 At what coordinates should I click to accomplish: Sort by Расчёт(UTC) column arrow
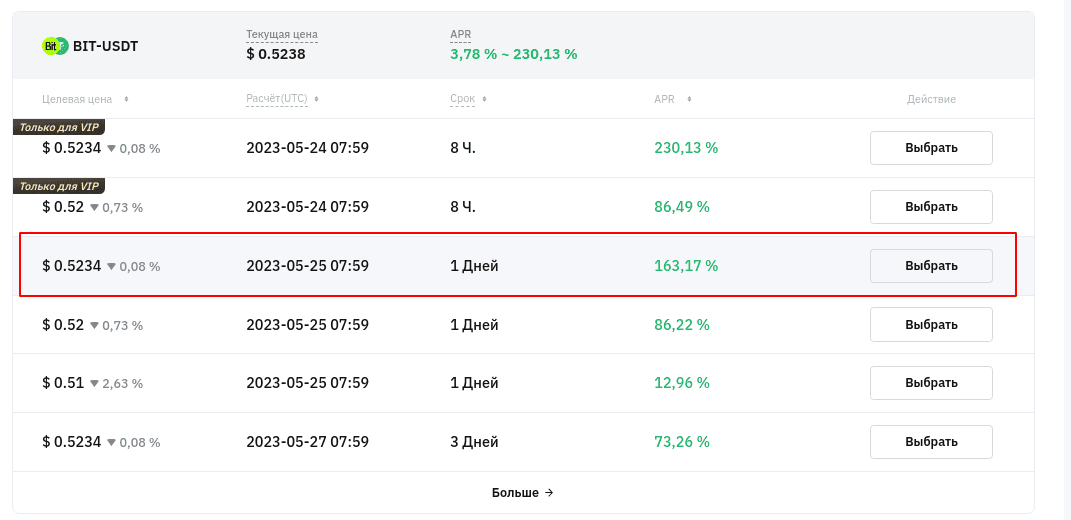click(x=316, y=99)
